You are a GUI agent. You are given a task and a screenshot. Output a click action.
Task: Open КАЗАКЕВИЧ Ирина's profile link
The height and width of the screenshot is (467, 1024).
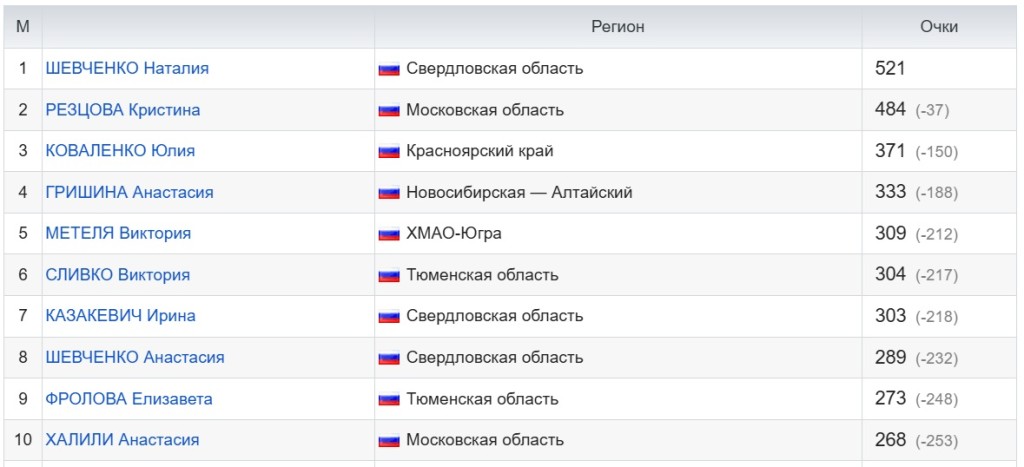pyautogui.click(x=120, y=316)
